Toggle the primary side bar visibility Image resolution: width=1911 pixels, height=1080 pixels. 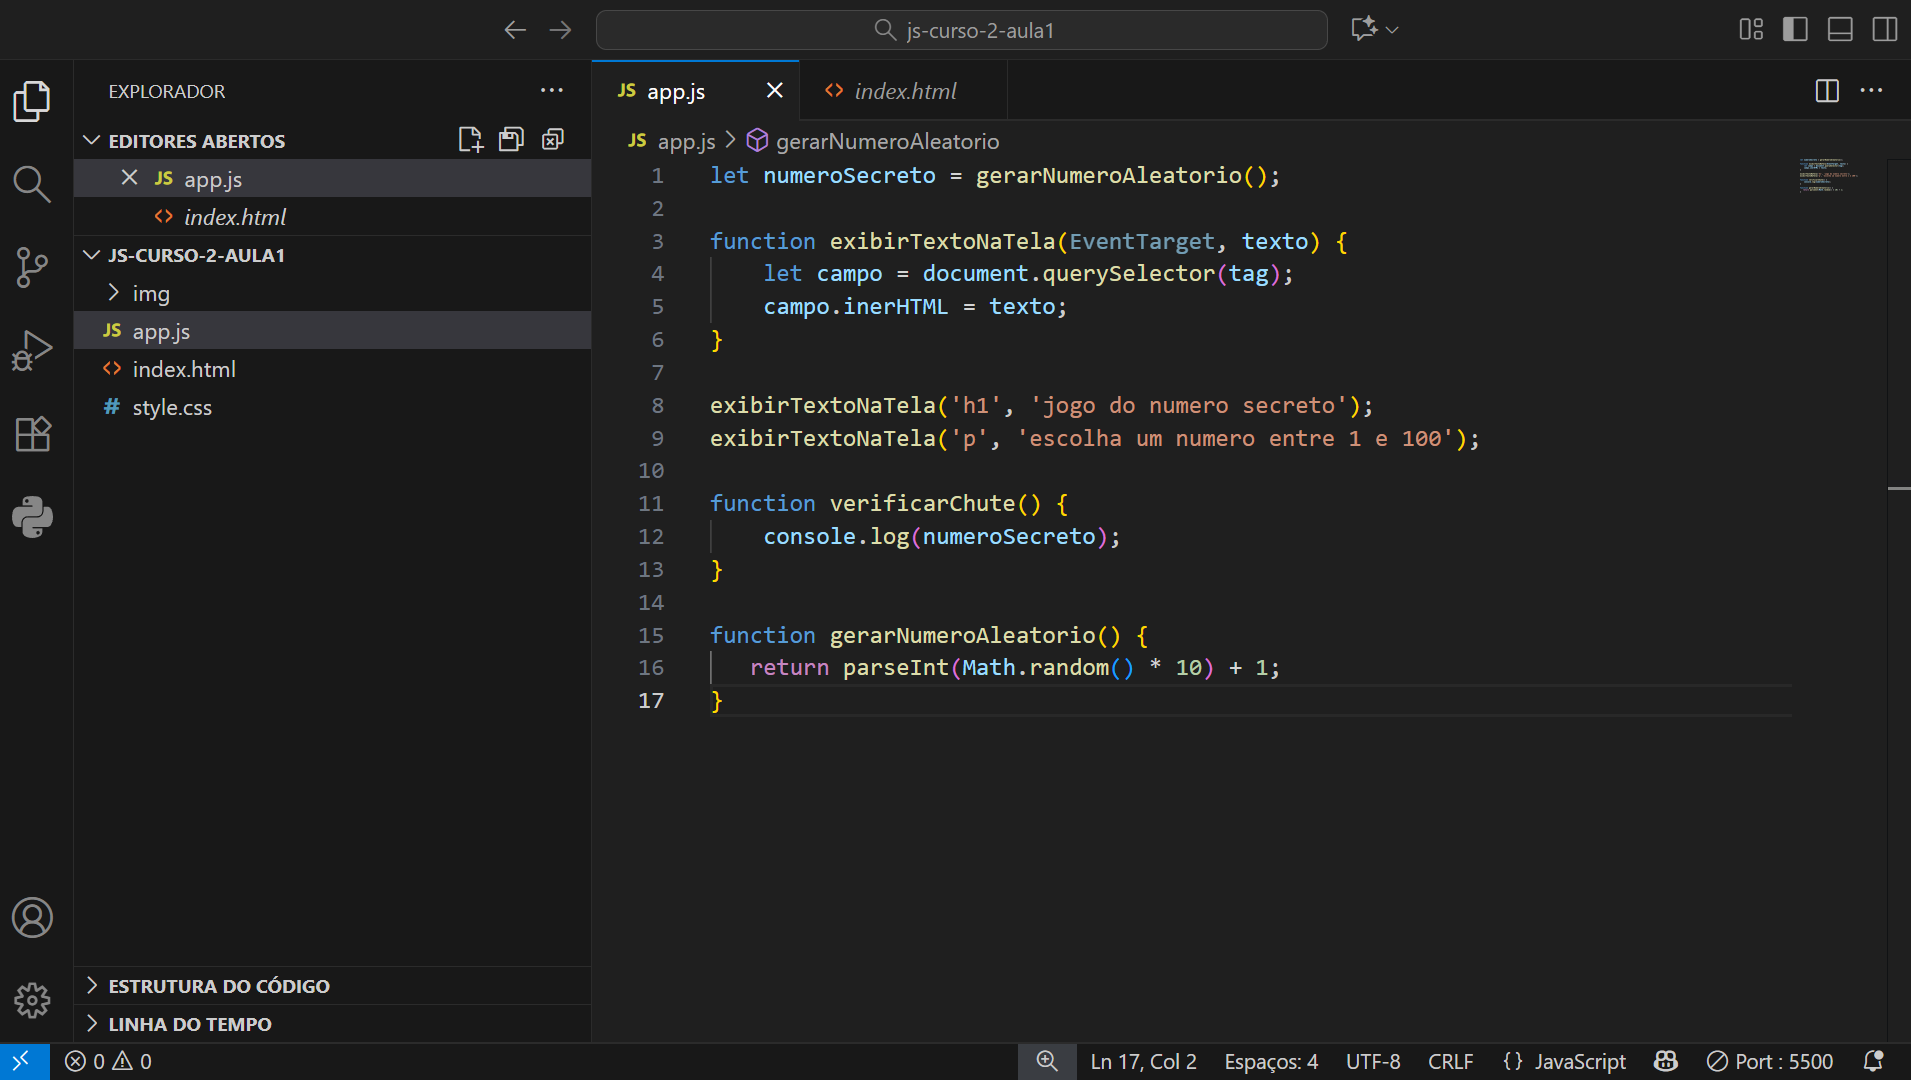pyautogui.click(x=1795, y=30)
